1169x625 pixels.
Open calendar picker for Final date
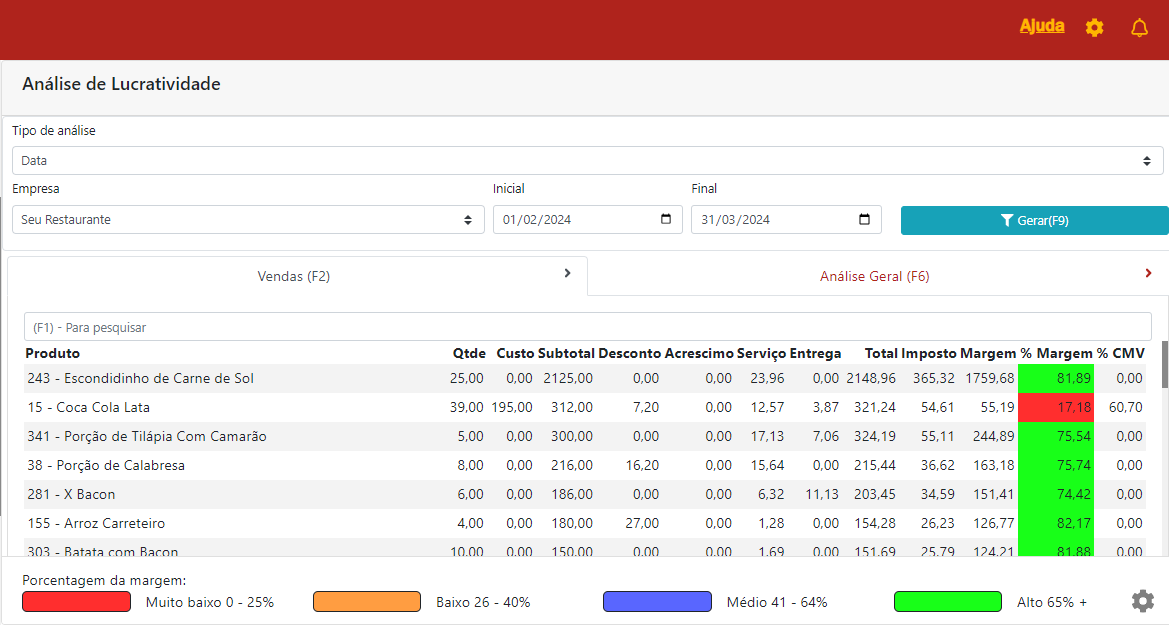coord(865,220)
